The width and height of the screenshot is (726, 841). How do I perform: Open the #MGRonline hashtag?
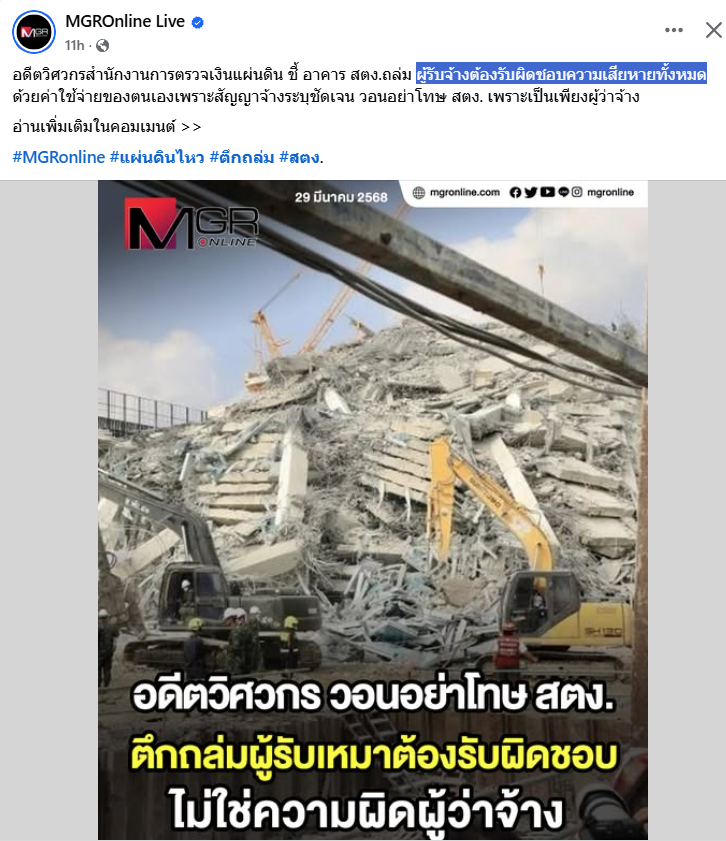pos(59,157)
